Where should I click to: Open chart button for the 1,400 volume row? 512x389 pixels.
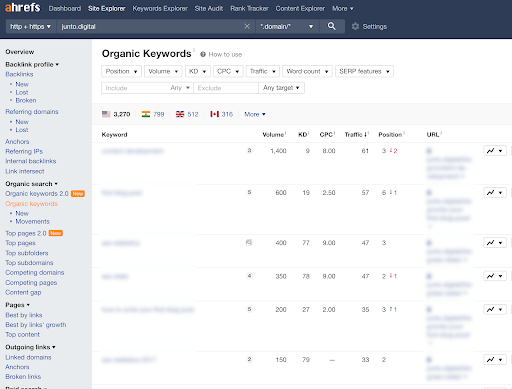495,151
